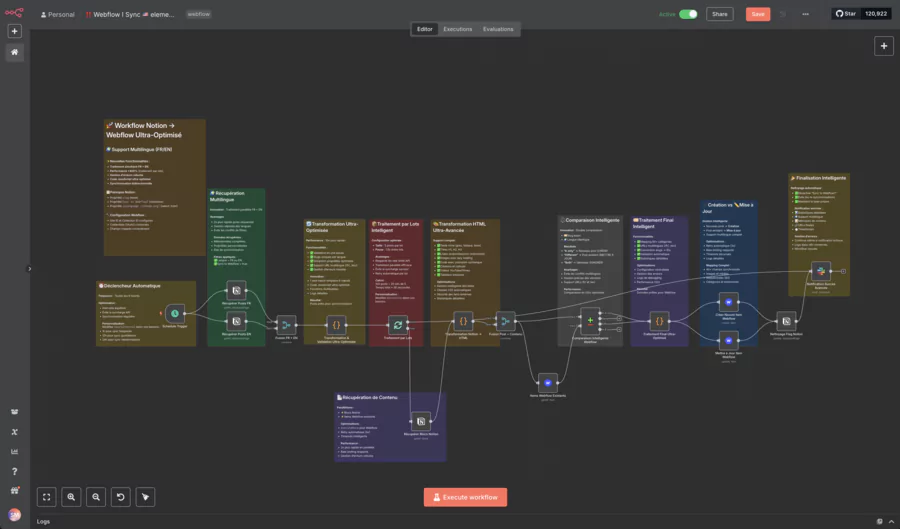Click the webflow tag chip

click(199, 14)
